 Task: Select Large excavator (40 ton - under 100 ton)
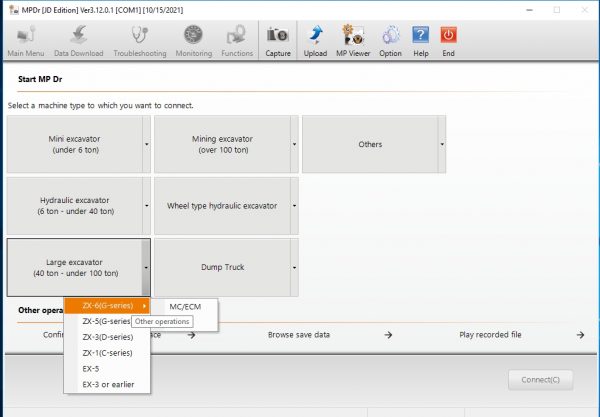(x=75, y=267)
